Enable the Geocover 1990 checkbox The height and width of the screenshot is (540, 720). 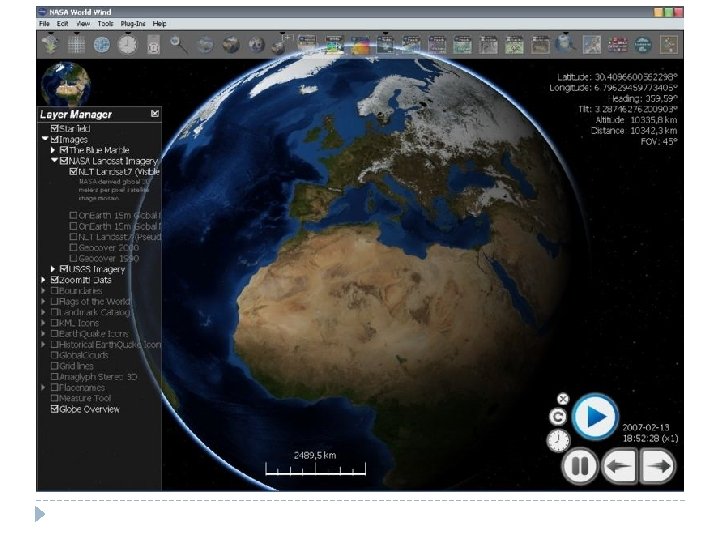[73, 258]
